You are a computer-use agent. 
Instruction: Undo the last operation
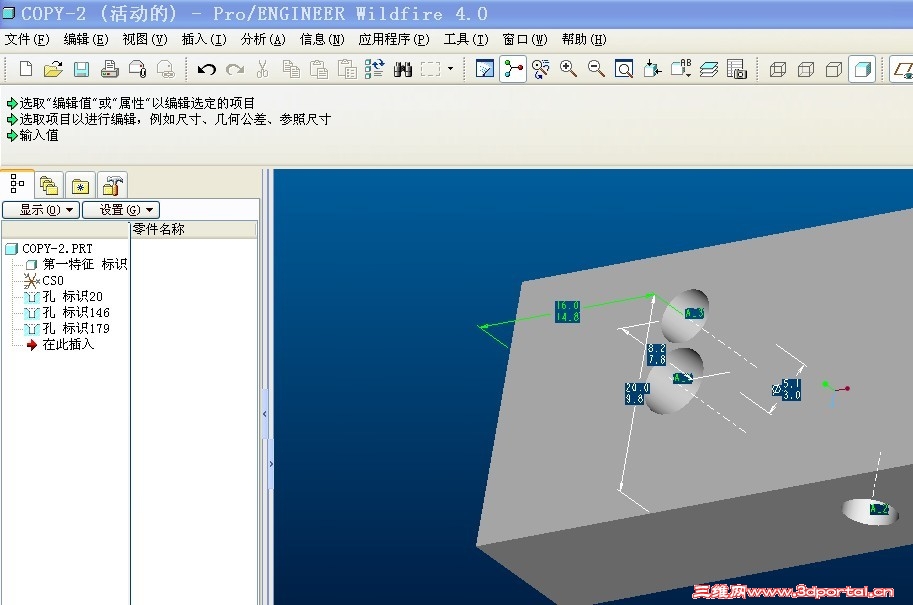[x=206, y=69]
